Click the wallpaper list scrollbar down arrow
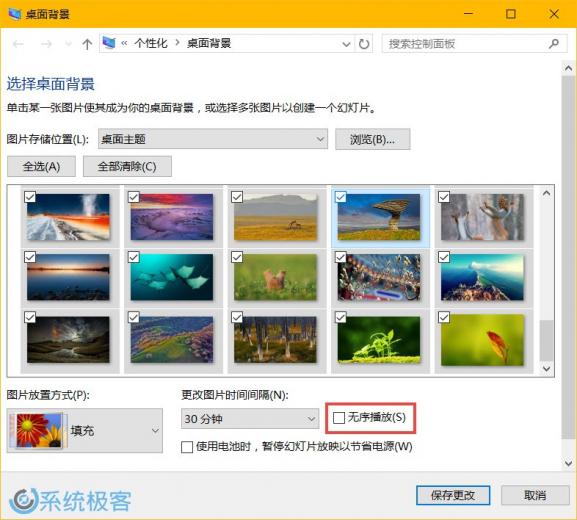The image size is (577, 520). pos(546,368)
